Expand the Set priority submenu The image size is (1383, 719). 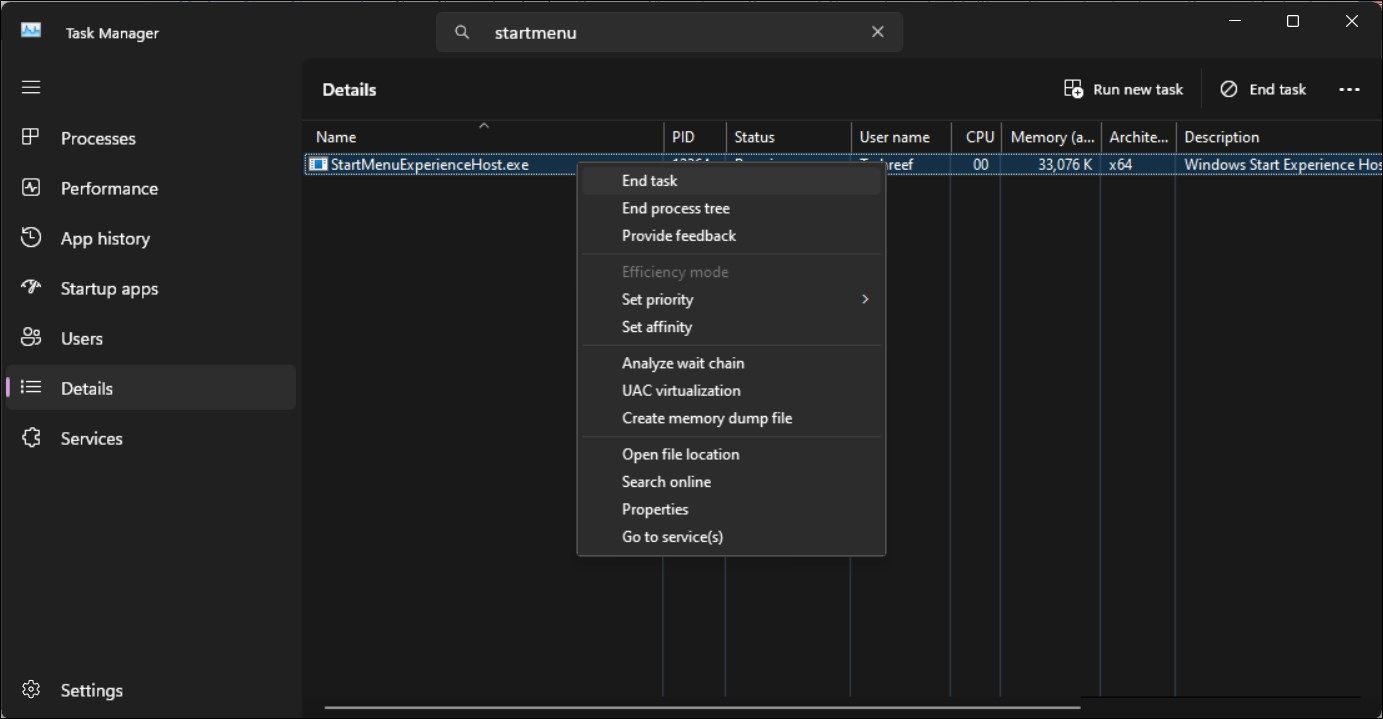pos(657,299)
